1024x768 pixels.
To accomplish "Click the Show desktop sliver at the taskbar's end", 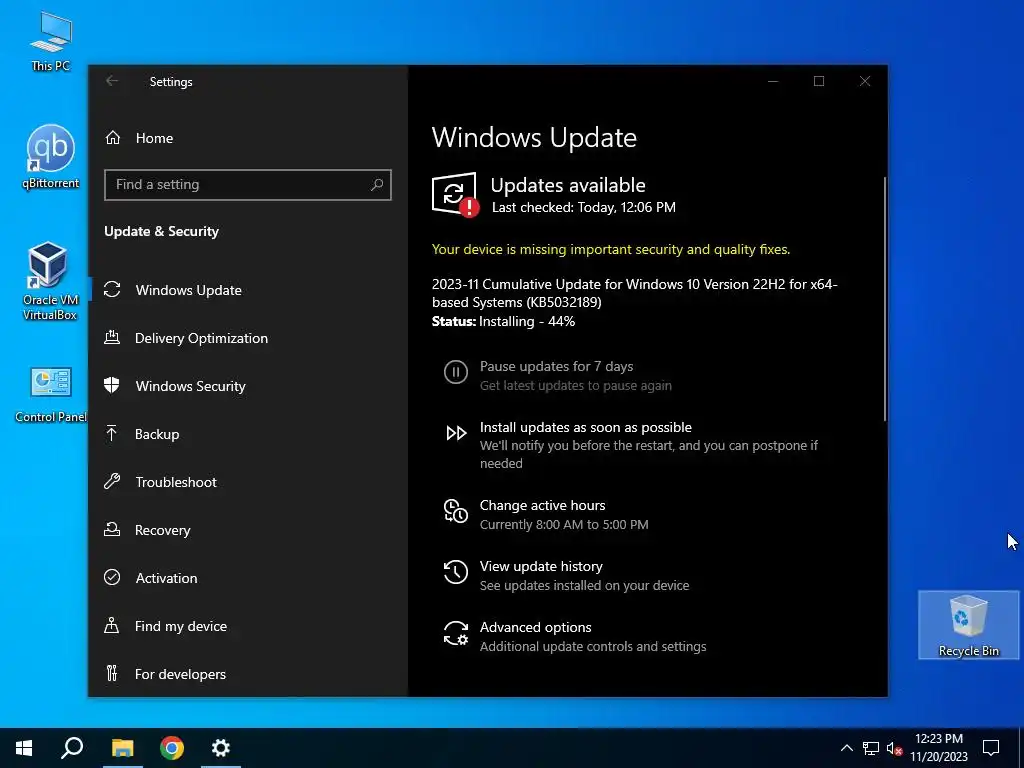I will point(1021,748).
